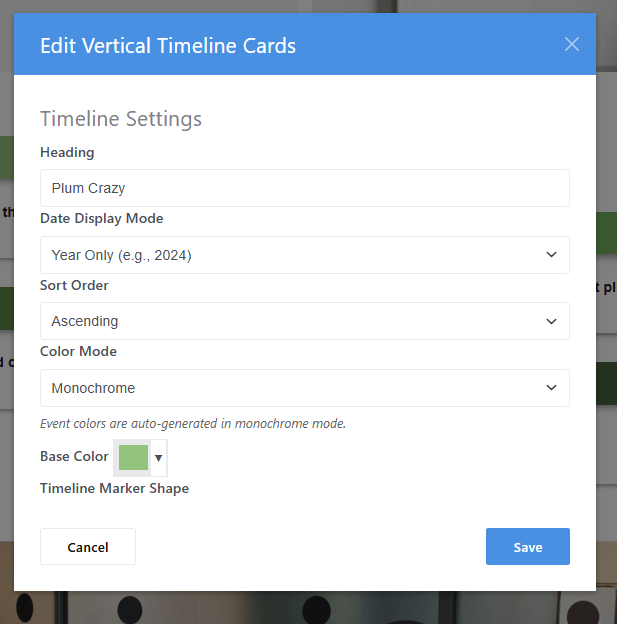The width and height of the screenshot is (617, 624).
Task: Click the Sort Order label
Action: 74,285
